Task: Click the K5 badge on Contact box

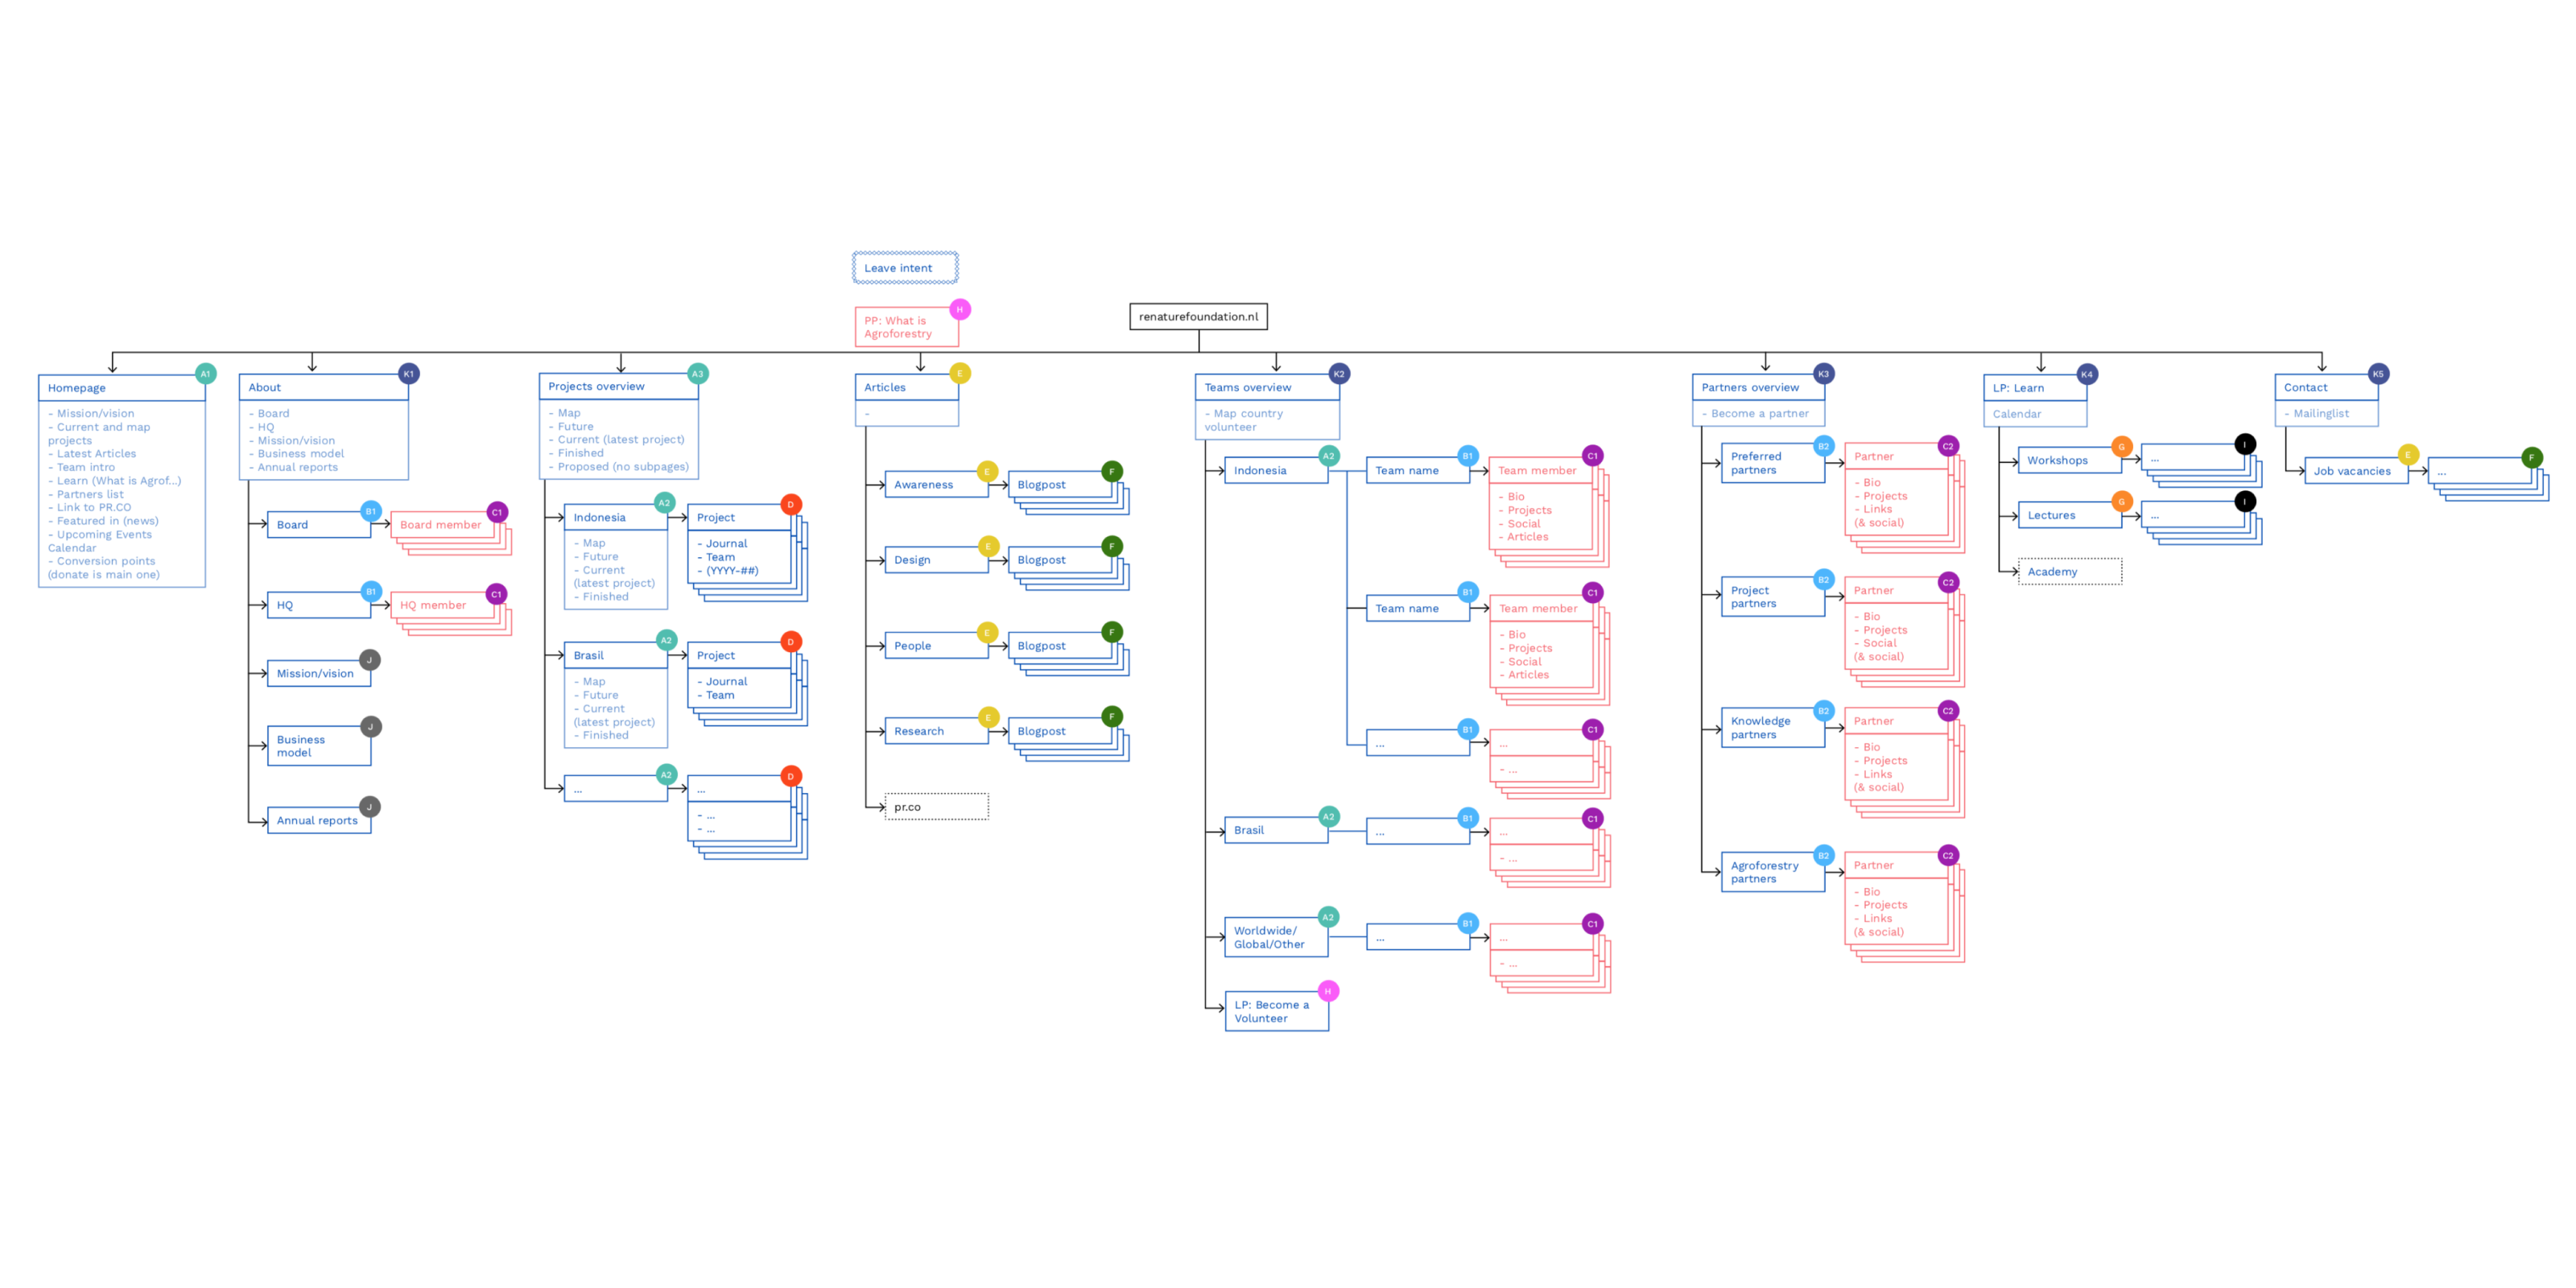Action: [2378, 374]
